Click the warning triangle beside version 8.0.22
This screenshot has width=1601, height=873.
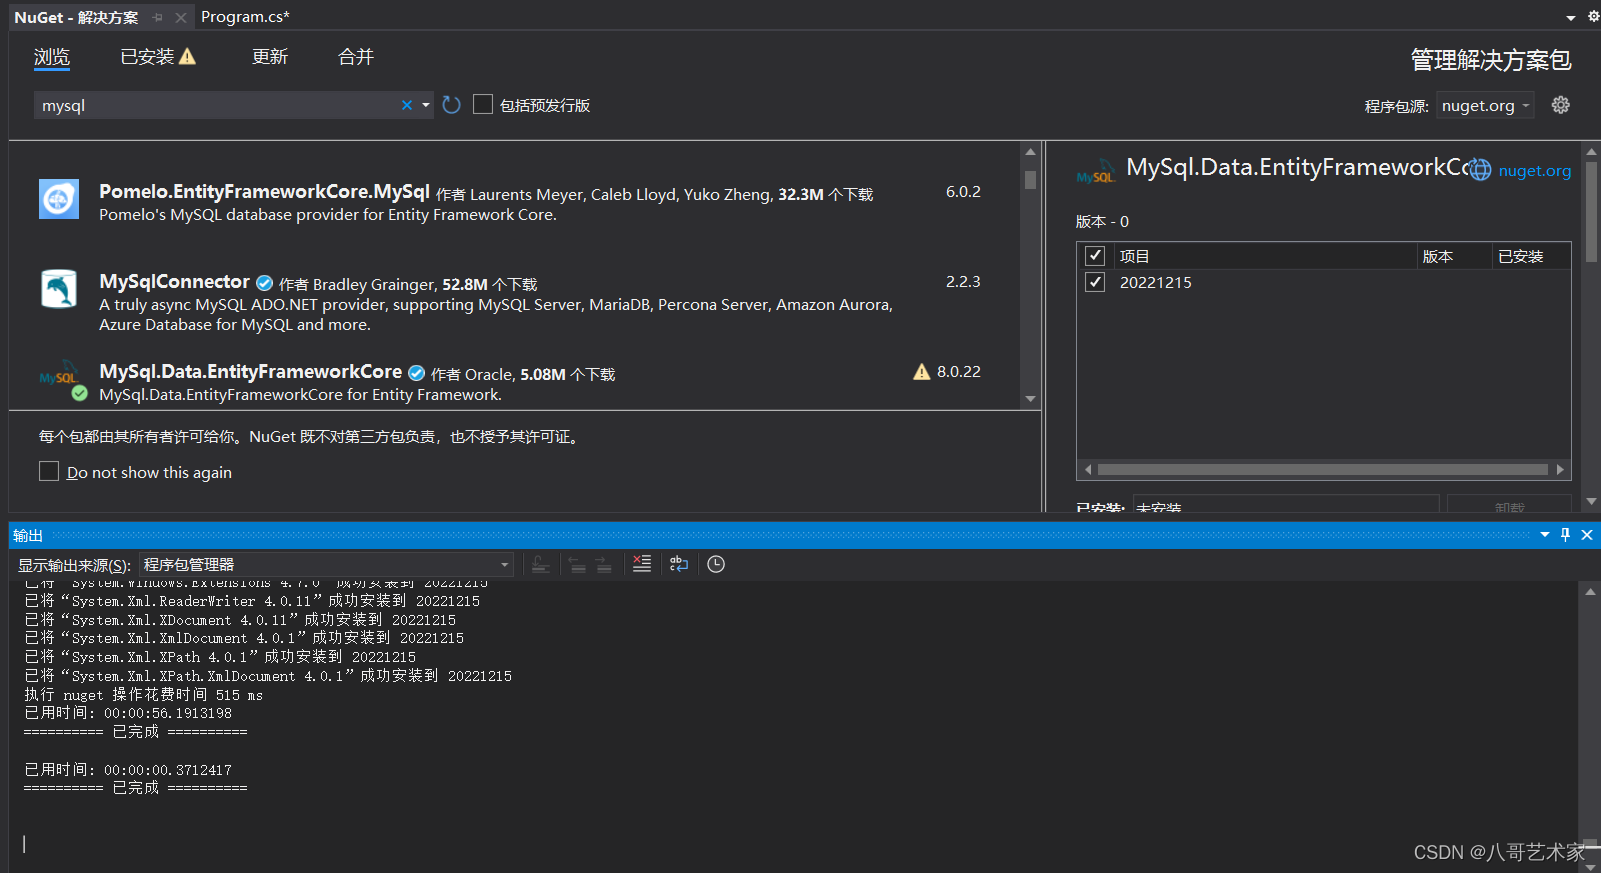(922, 372)
